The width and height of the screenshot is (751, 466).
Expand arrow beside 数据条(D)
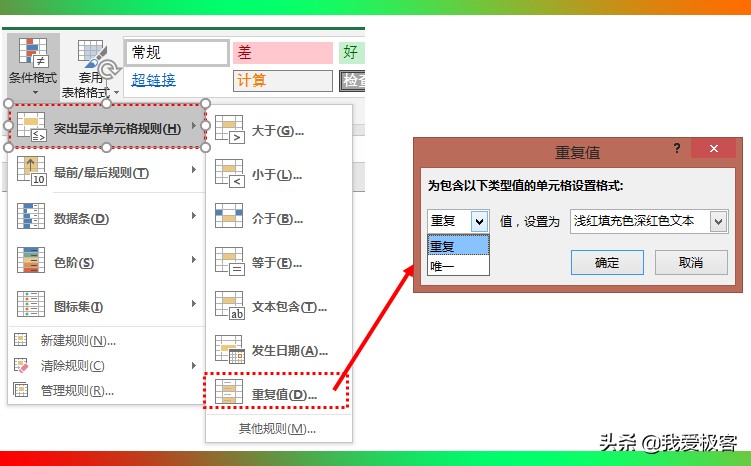(193, 216)
